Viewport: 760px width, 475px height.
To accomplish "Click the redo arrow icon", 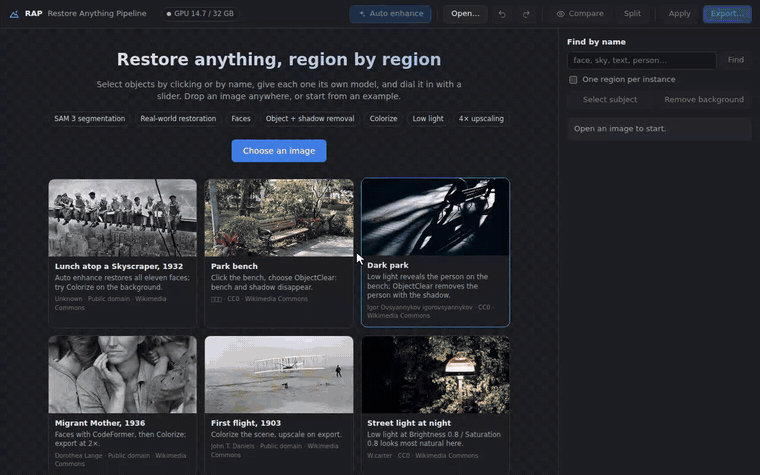I will tap(526, 14).
